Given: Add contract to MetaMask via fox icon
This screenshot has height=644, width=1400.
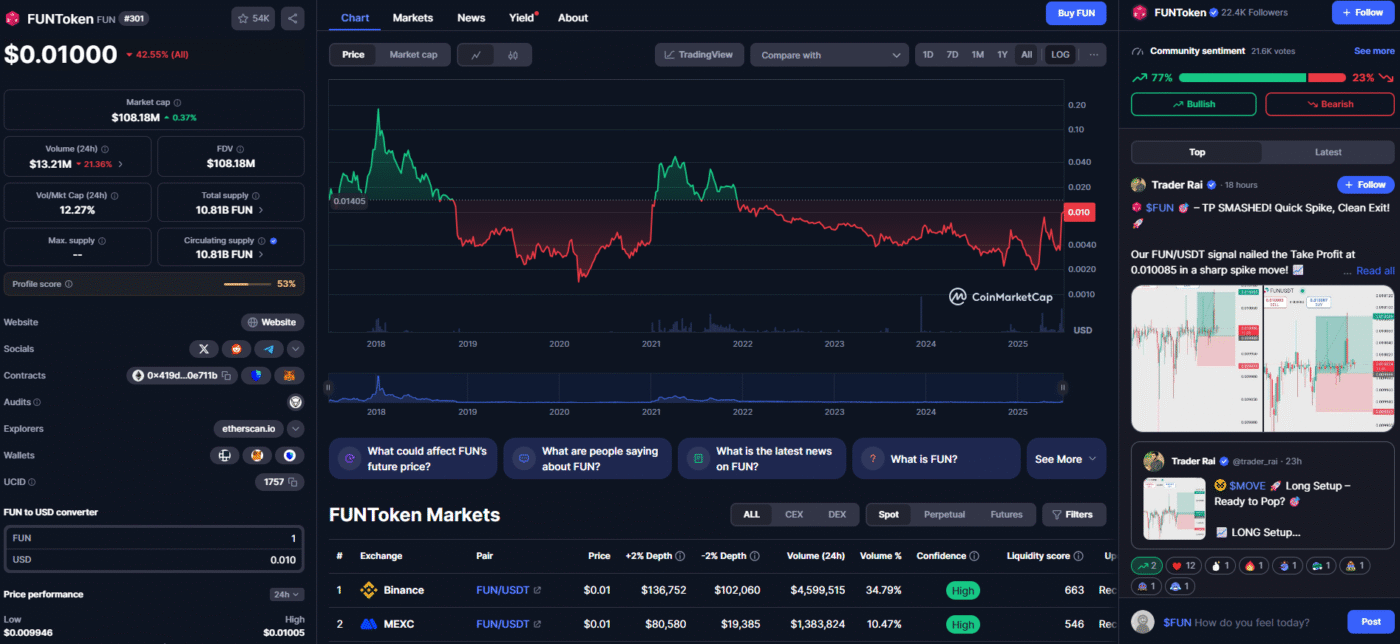Looking at the screenshot, I should (x=291, y=376).
